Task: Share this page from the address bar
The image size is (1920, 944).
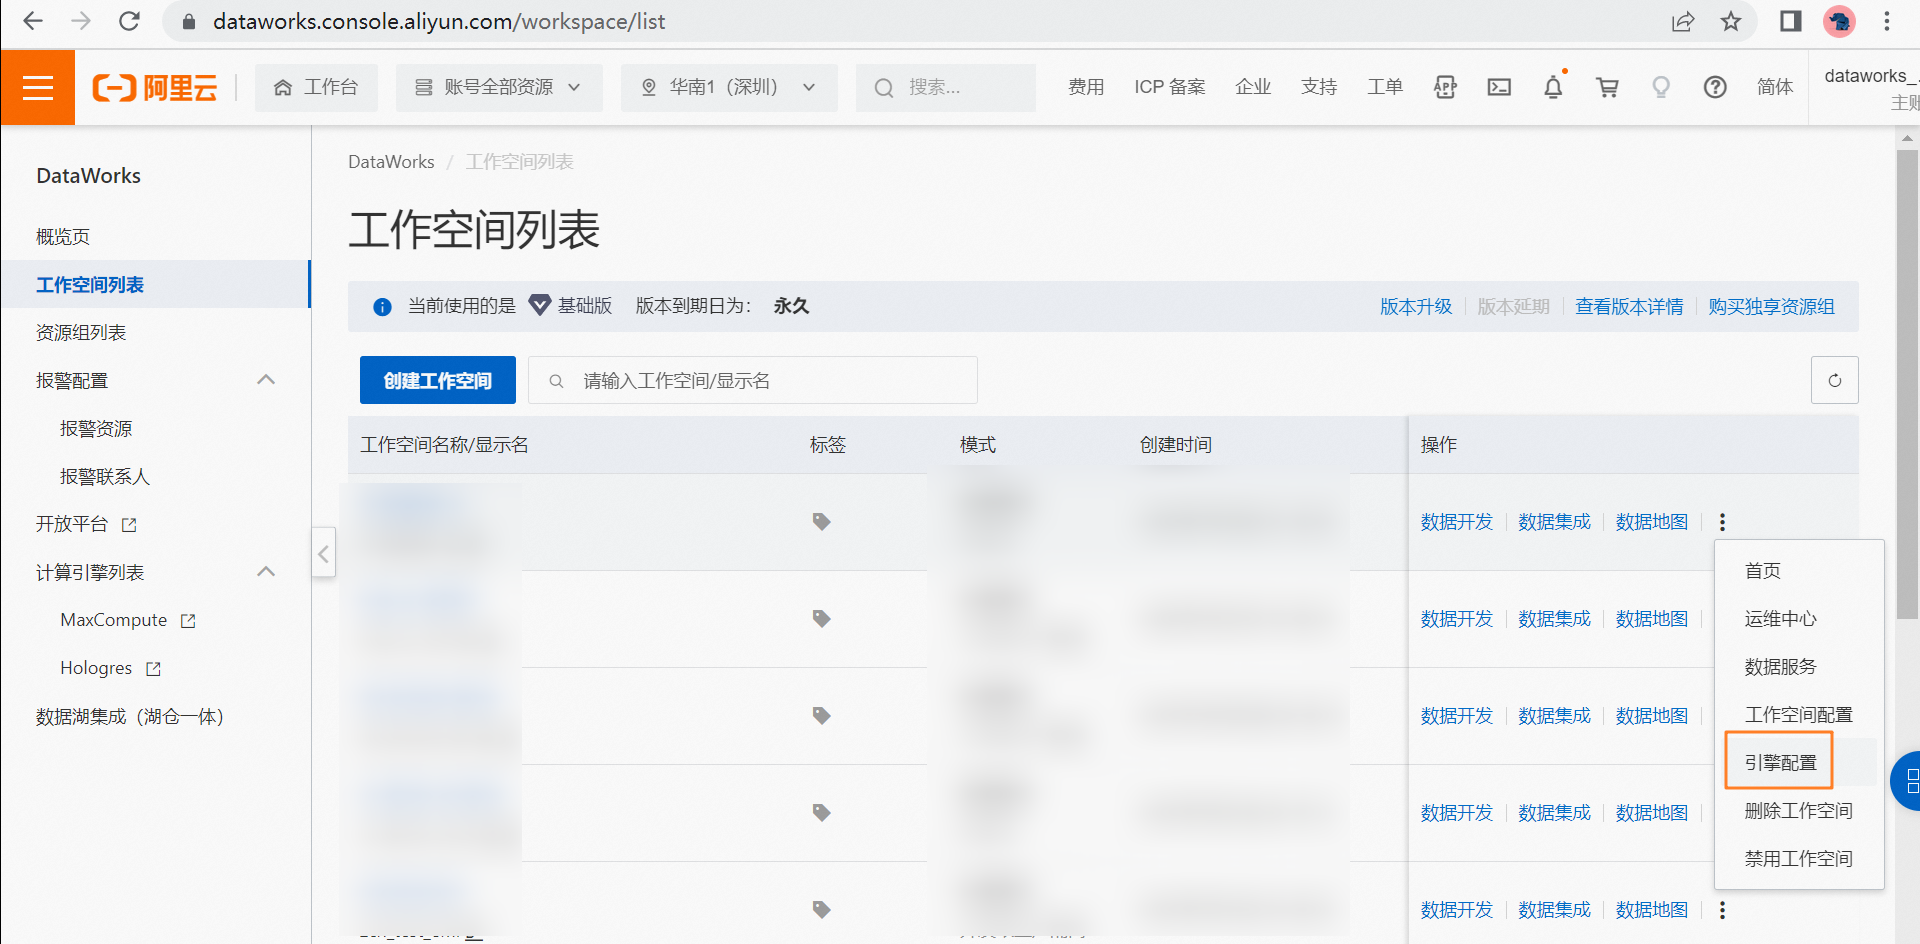Action: tap(1683, 21)
